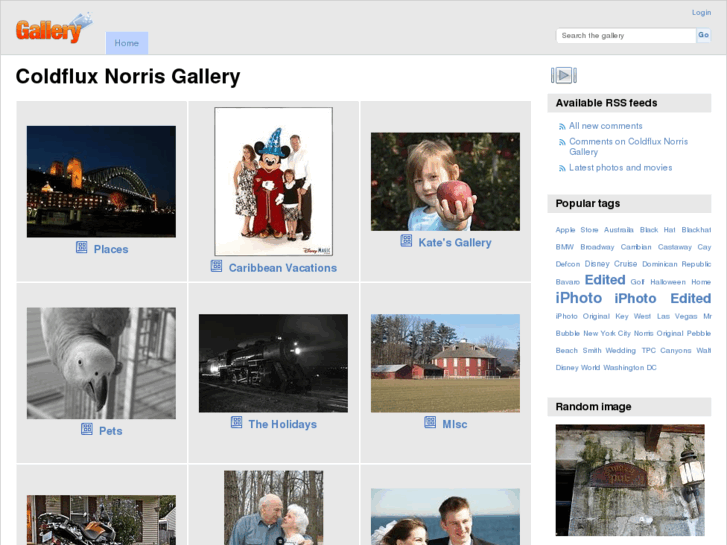
Task: Click RSS icon for All new comments
Action: point(562,127)
